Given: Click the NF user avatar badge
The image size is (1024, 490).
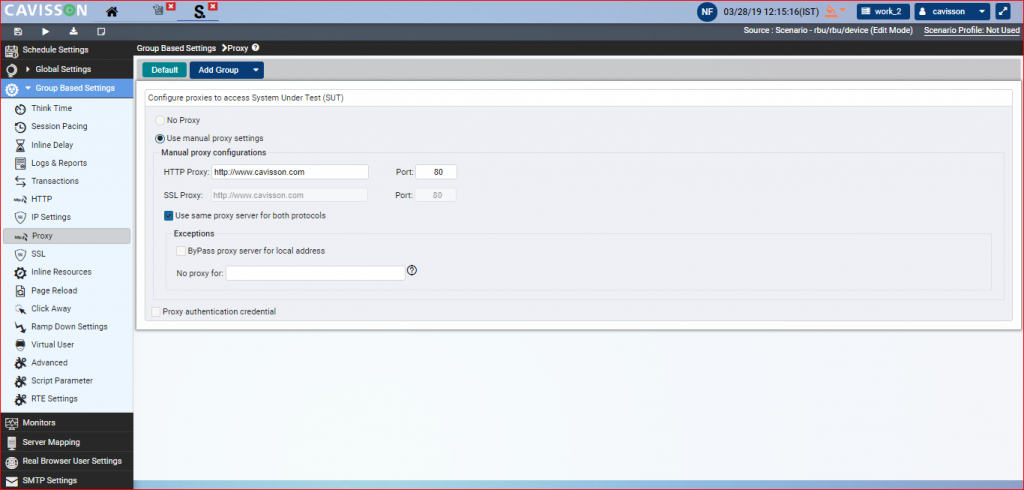Looking at the screenshot, I should [x=707, y=11].
